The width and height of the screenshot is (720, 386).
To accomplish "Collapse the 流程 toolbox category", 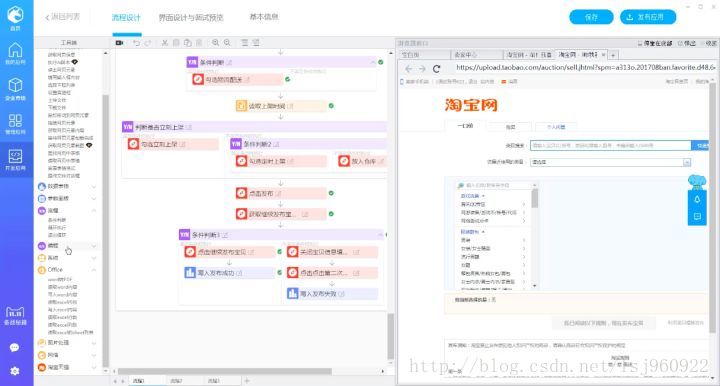I will (94, 210).
